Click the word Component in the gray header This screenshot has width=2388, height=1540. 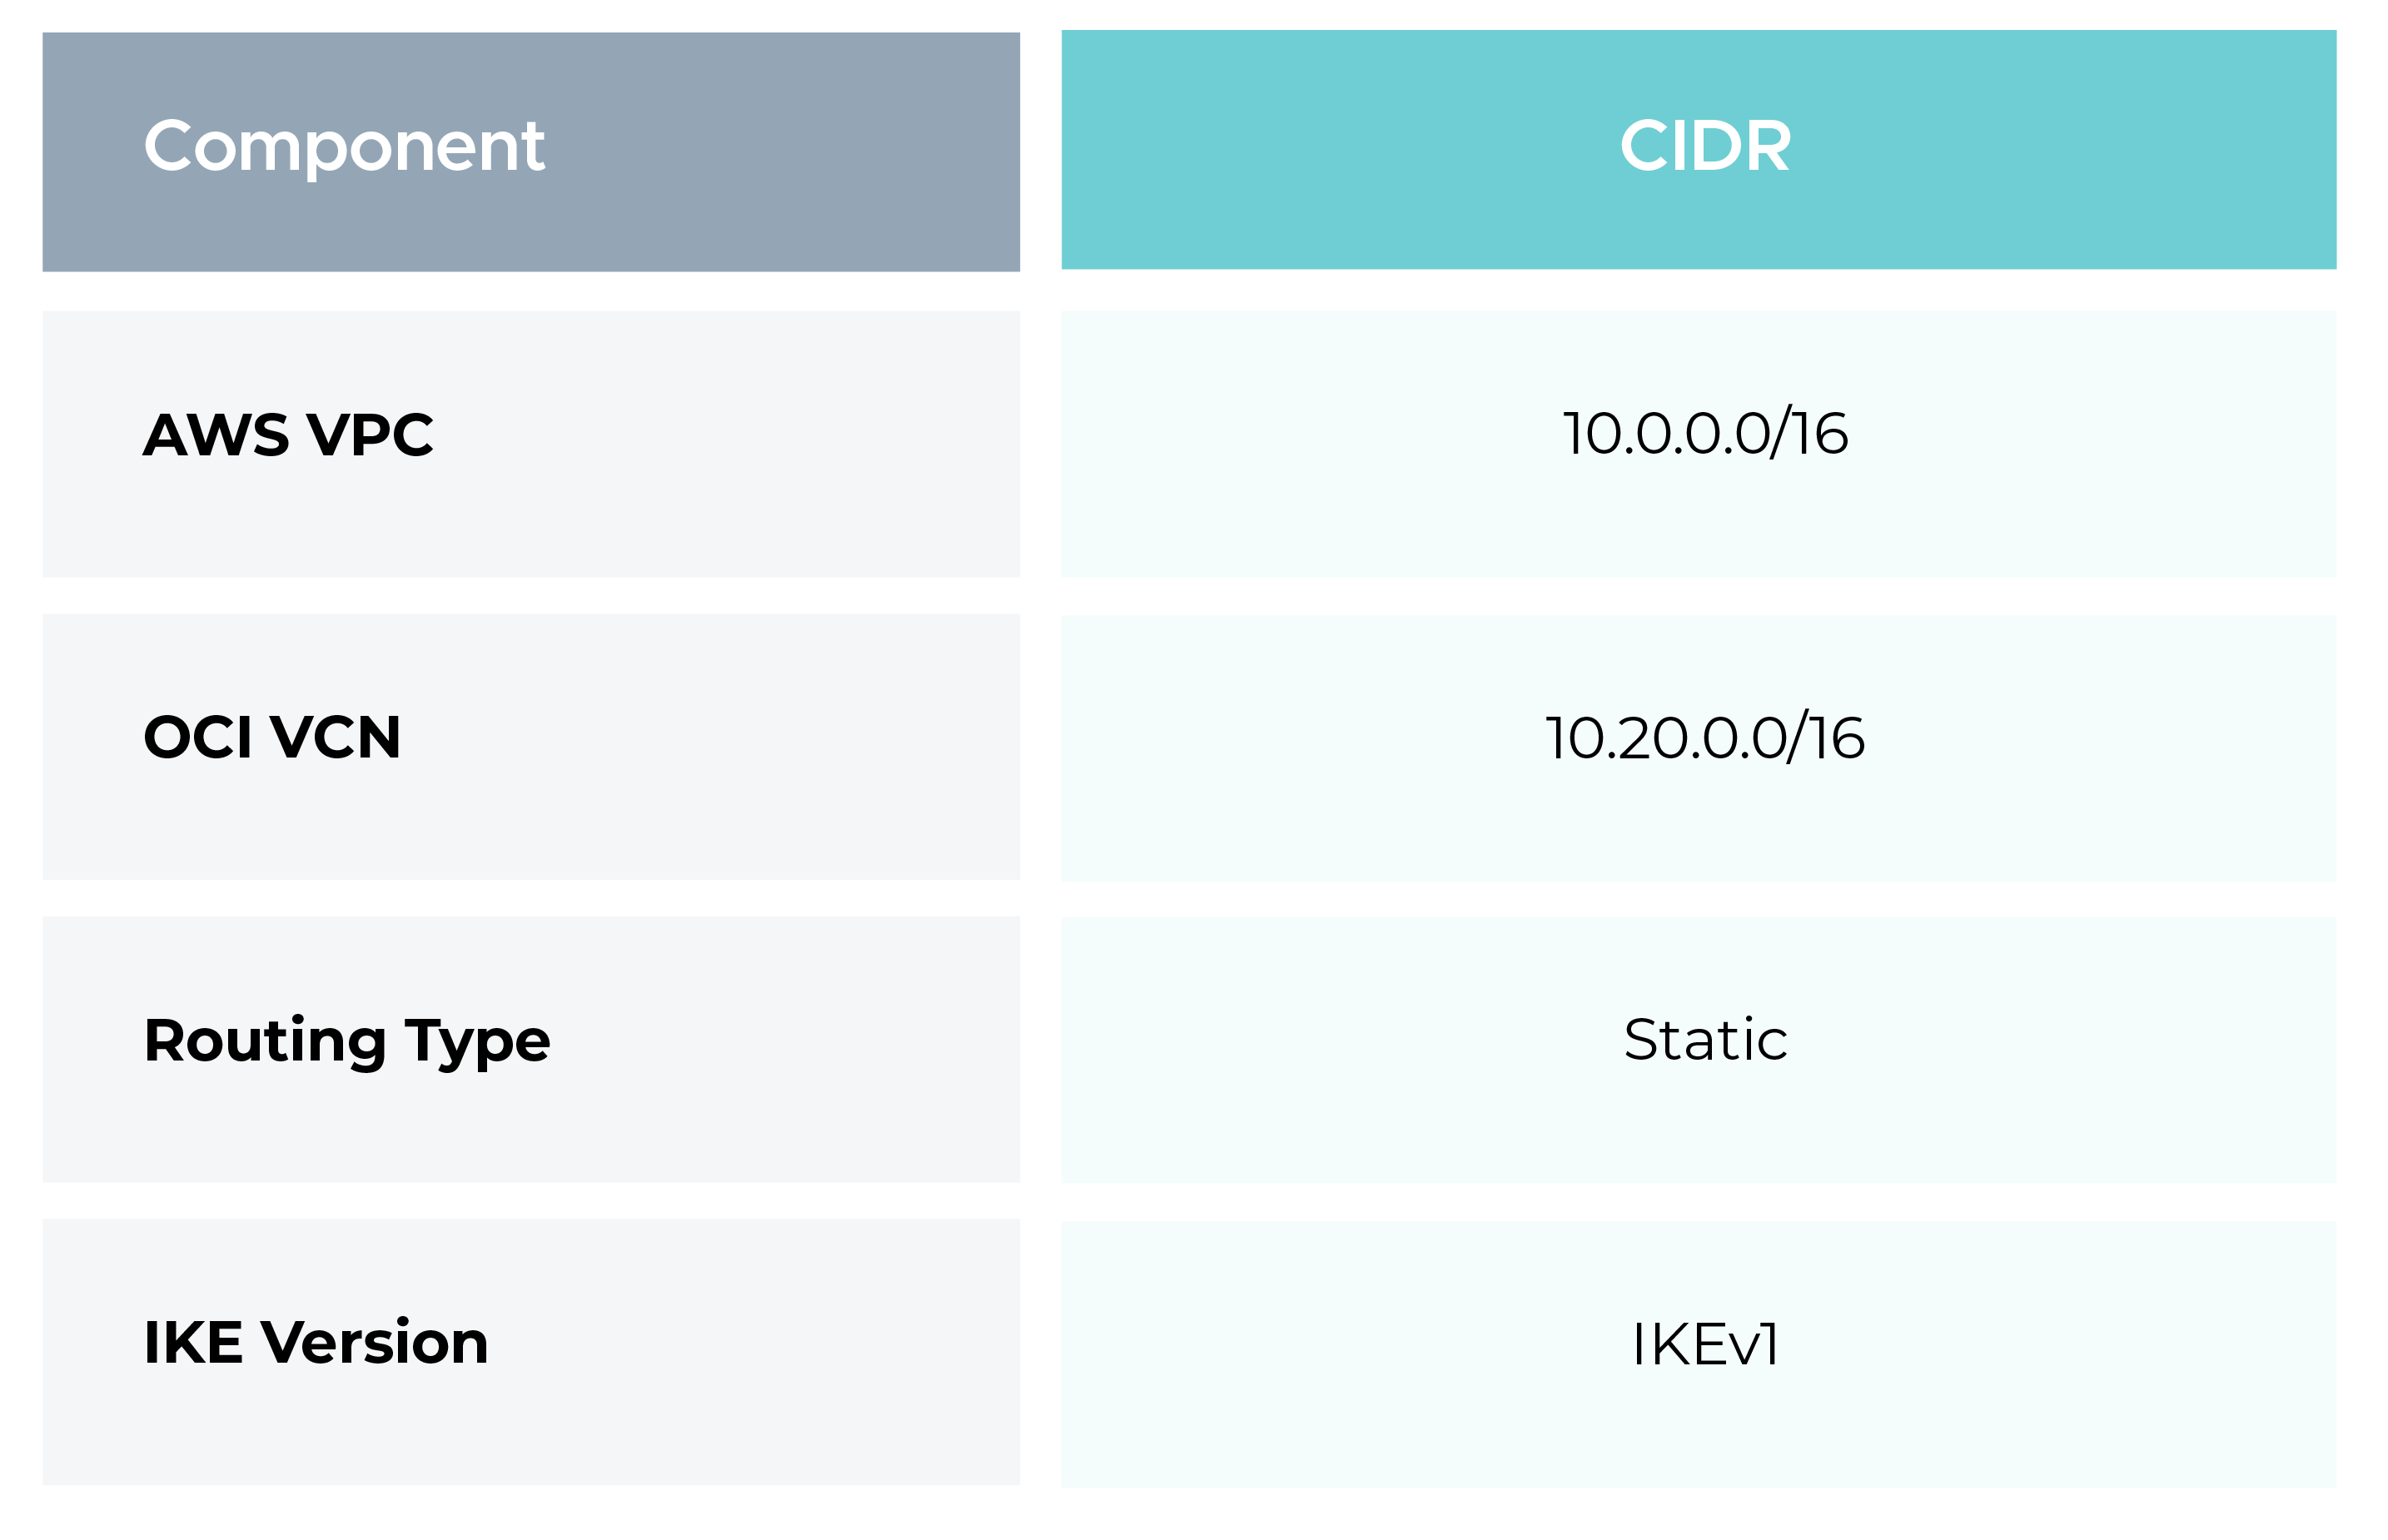click(344, 146)
